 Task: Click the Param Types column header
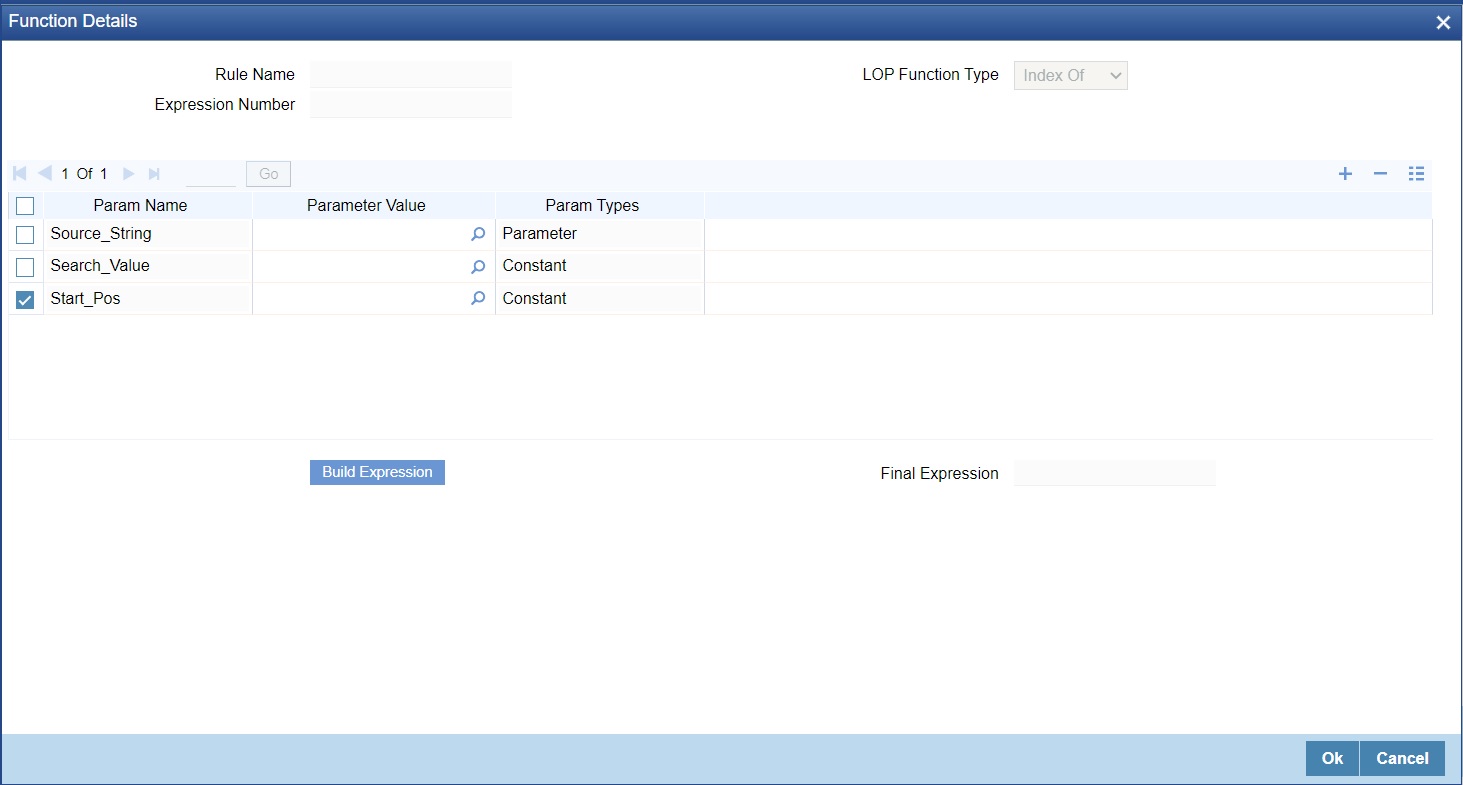click(x=592, y=205)
